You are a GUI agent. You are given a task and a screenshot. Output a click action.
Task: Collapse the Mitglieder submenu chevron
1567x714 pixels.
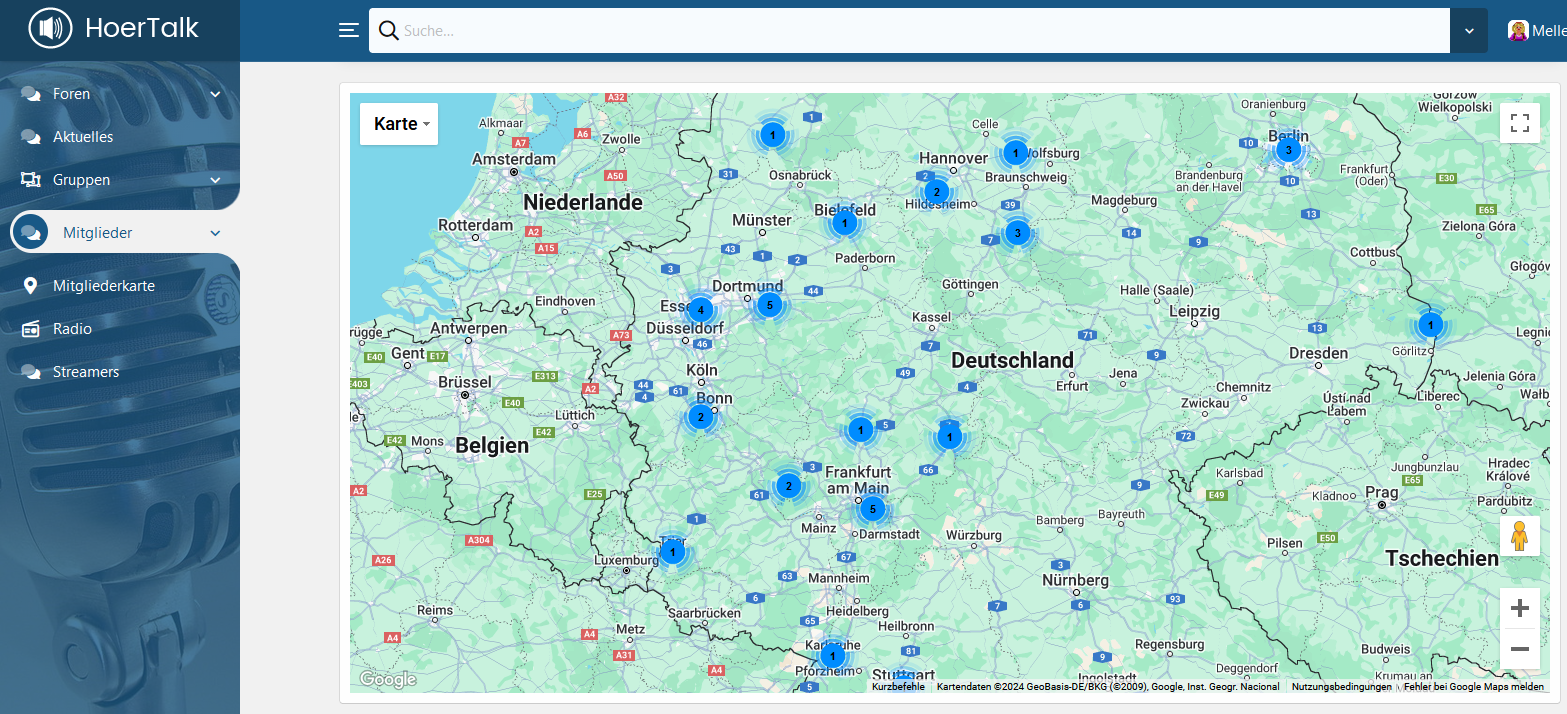tap(215, 233)
